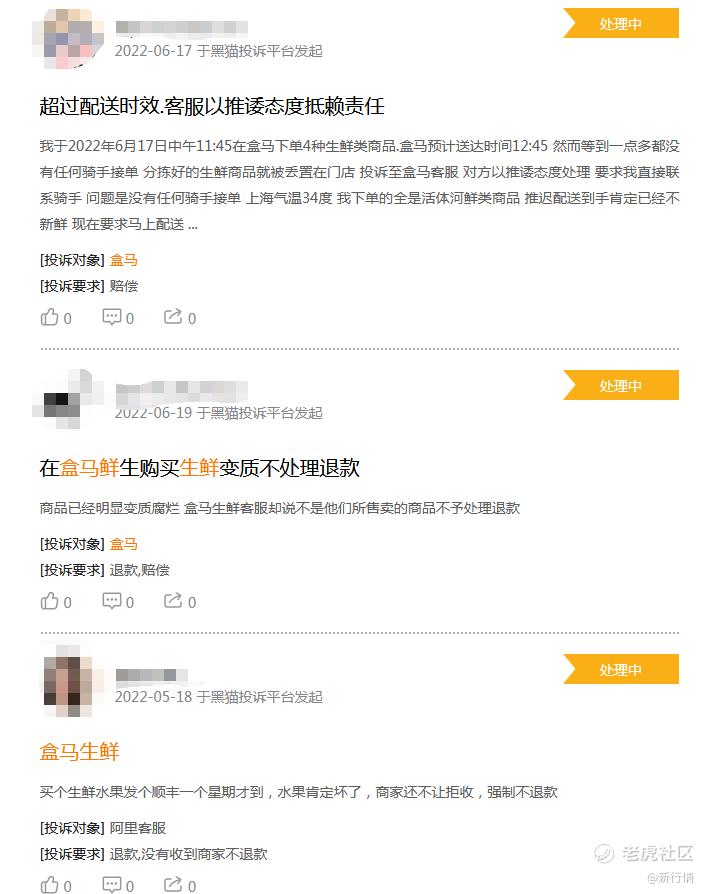
Task: Share the first complaint post
Action: (x=180, y=318)
